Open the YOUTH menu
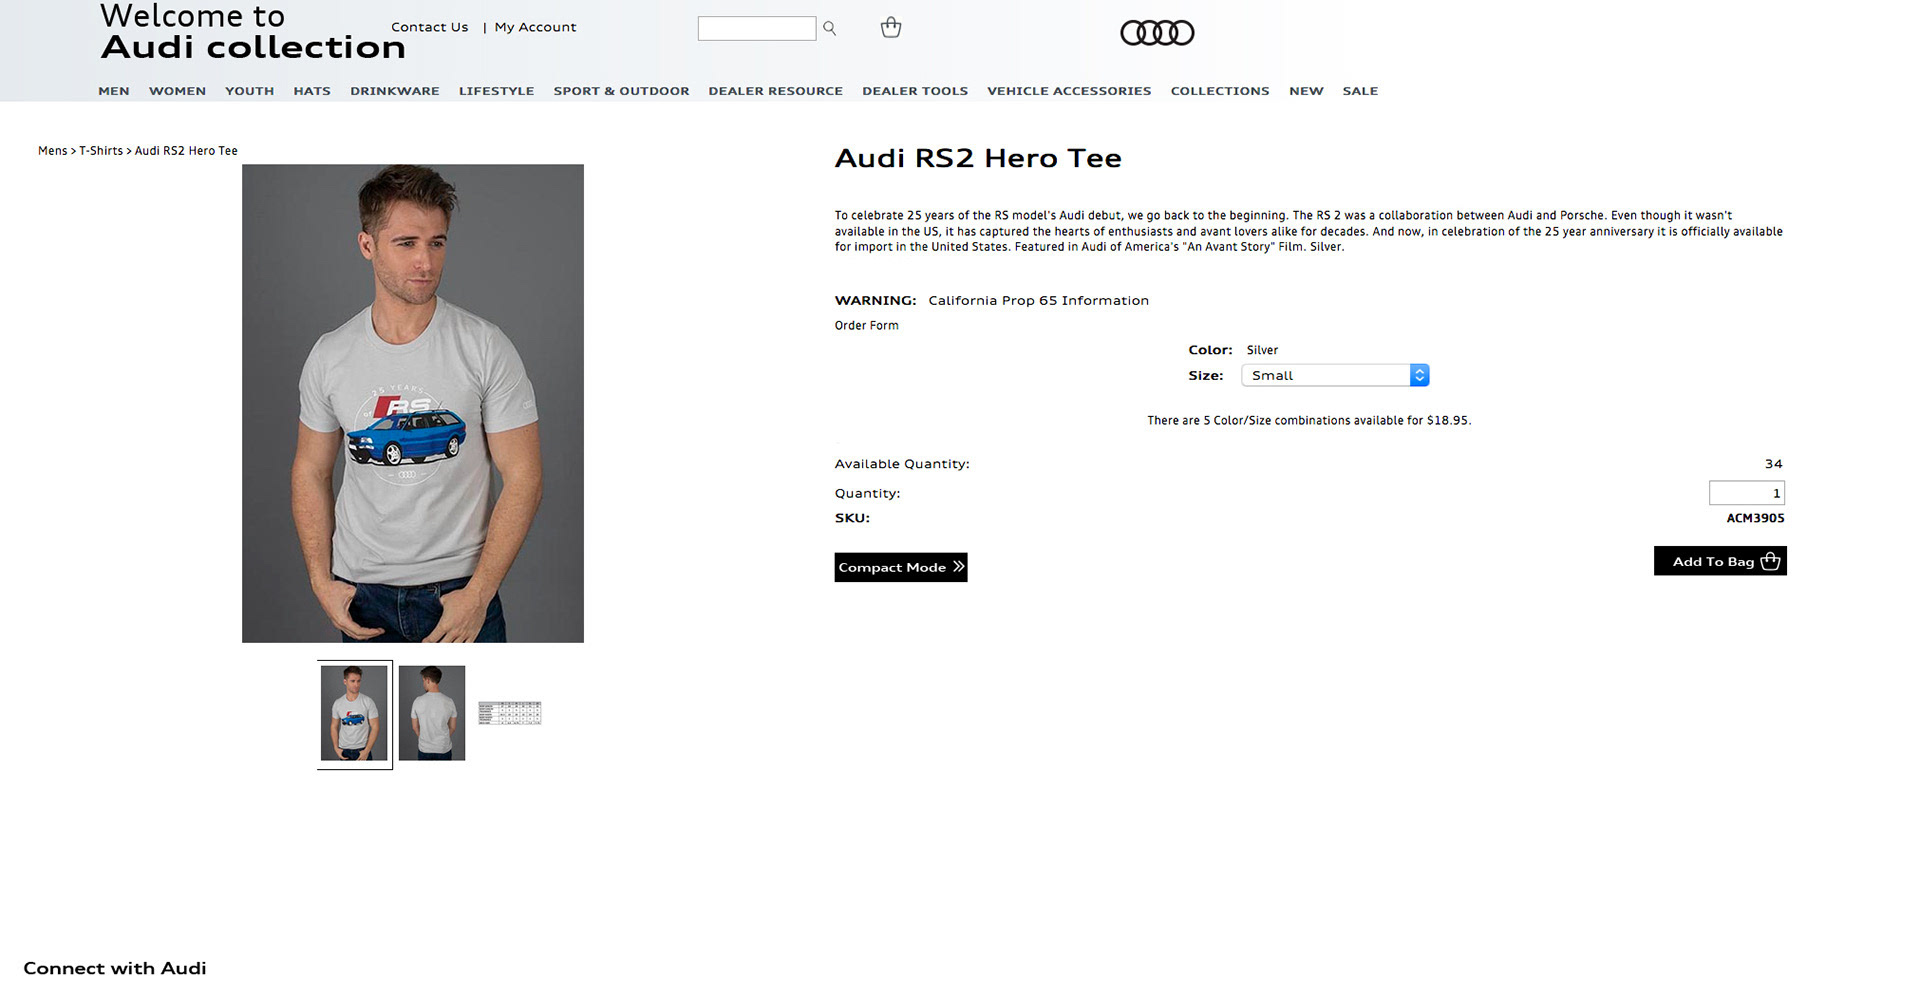 tap(249, 91)
